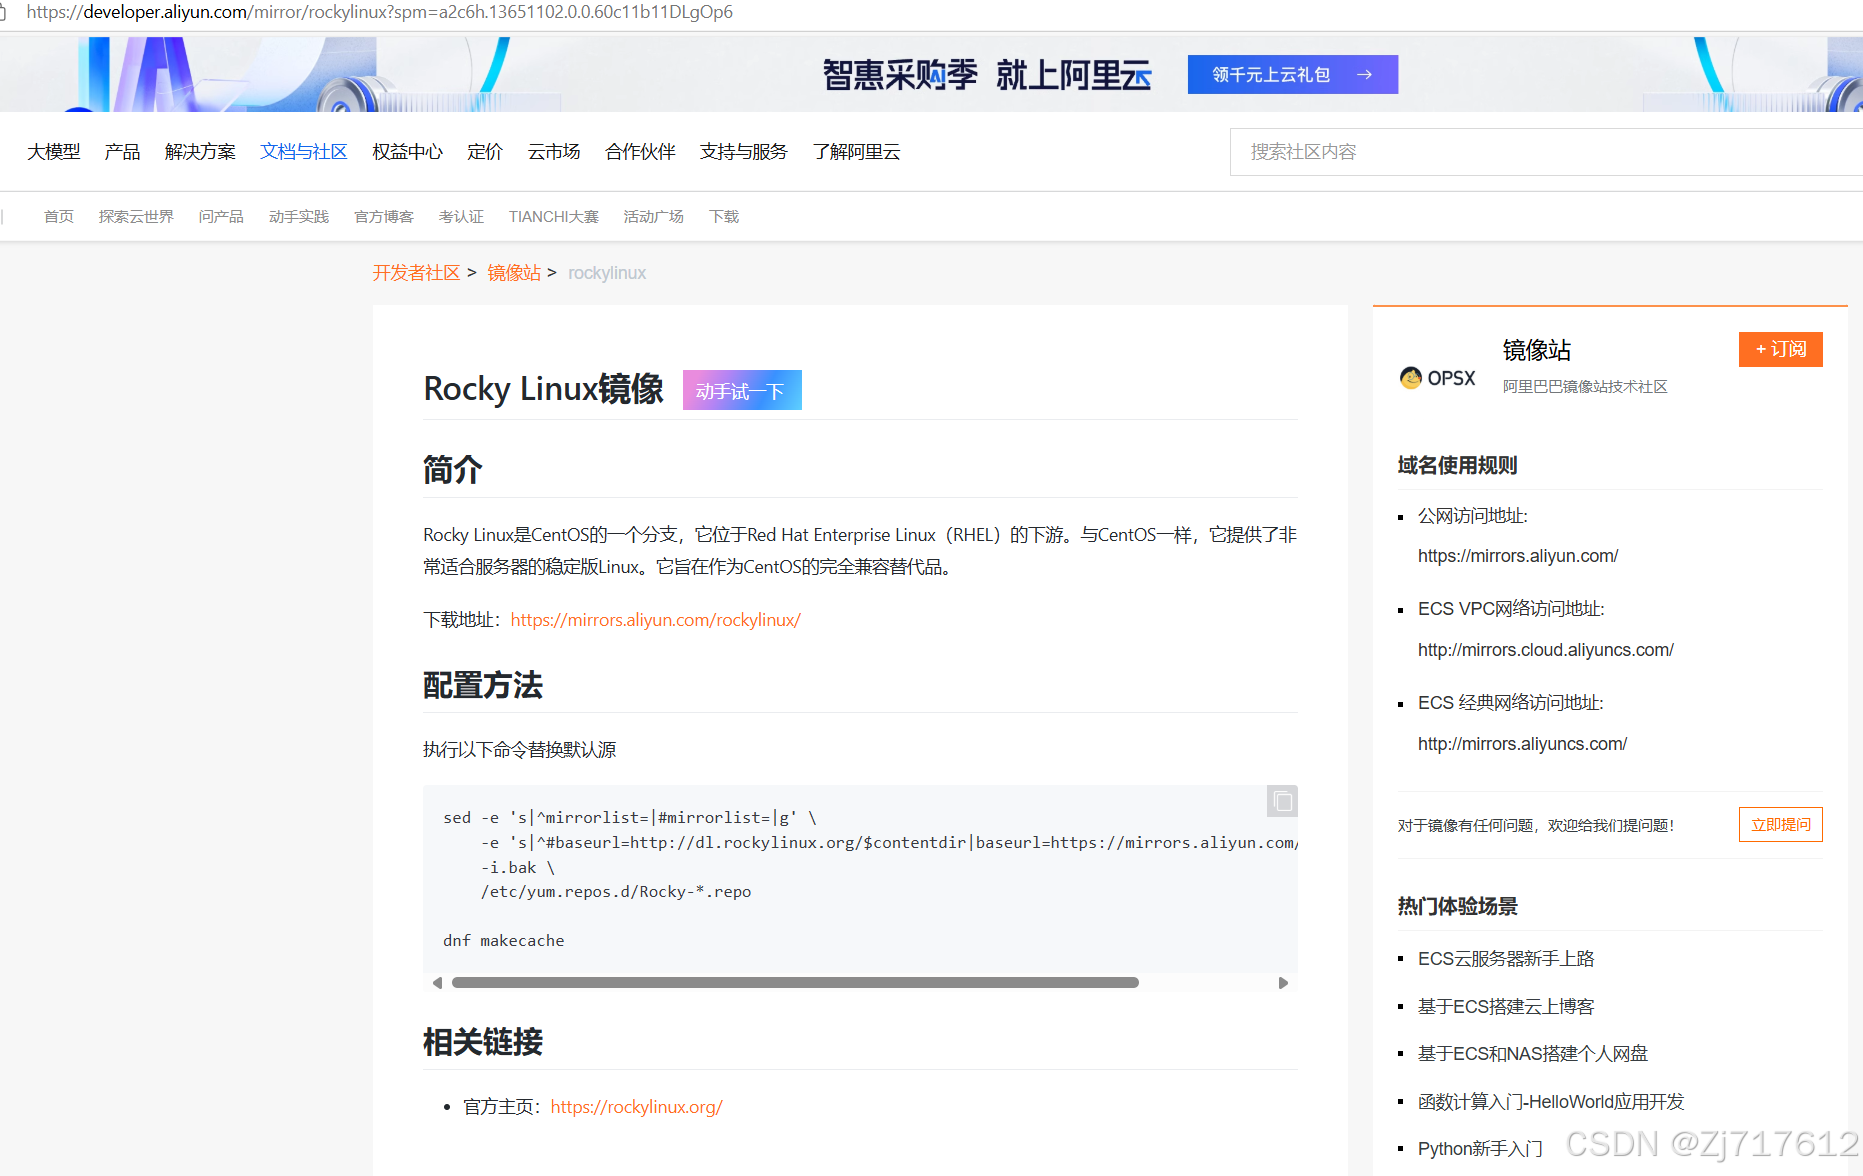
Task: Open the TIANCHI大赛 tab
Action: (554, 216)
